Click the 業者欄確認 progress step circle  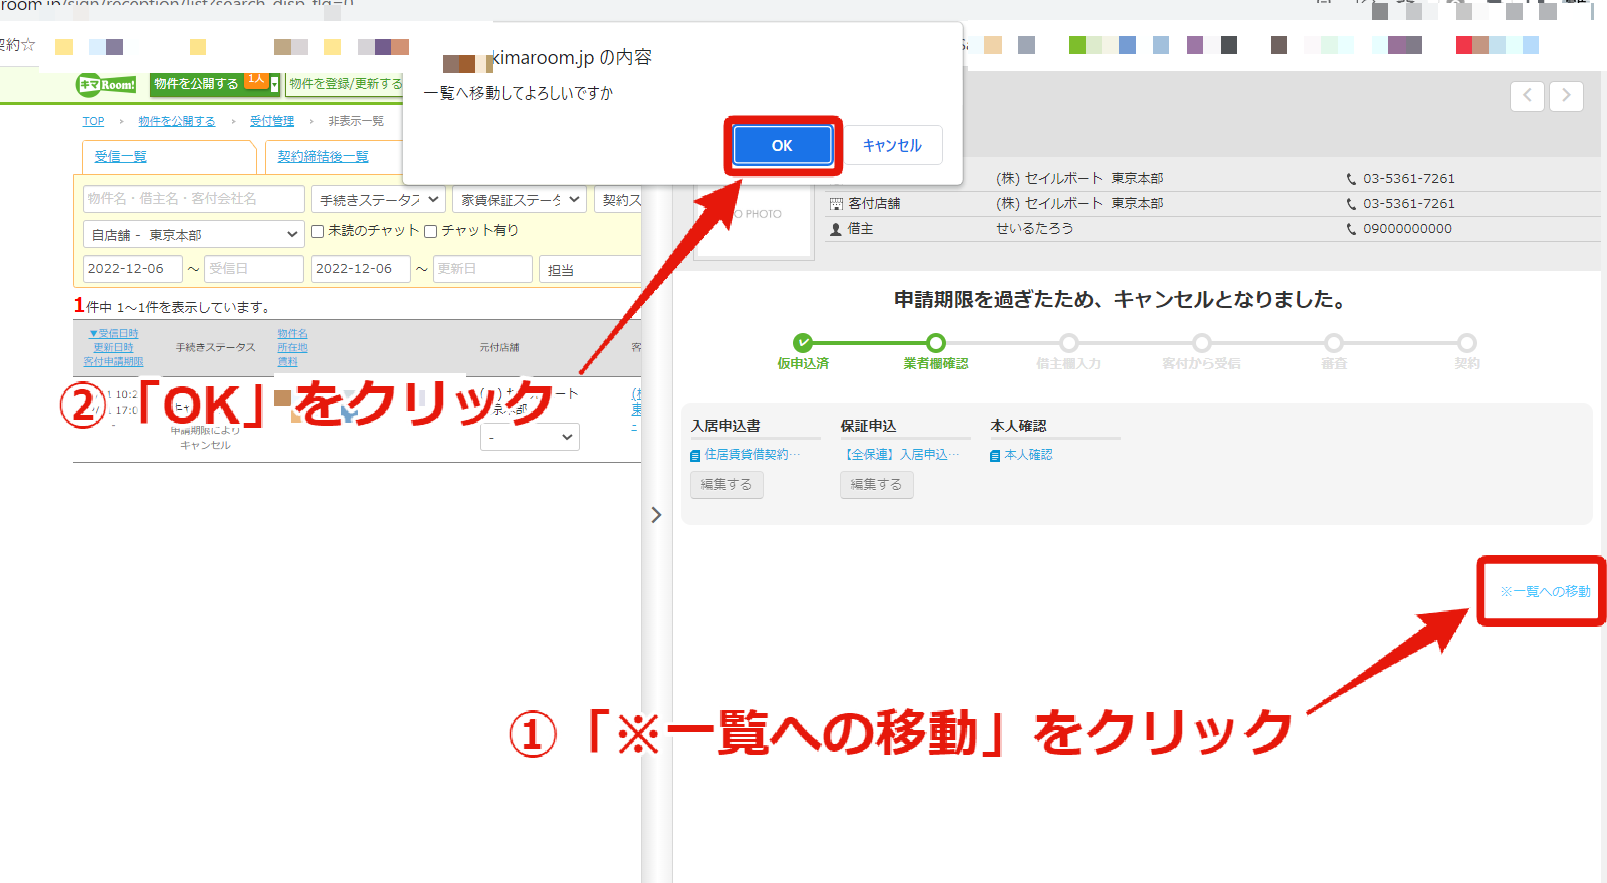[936, 342]
